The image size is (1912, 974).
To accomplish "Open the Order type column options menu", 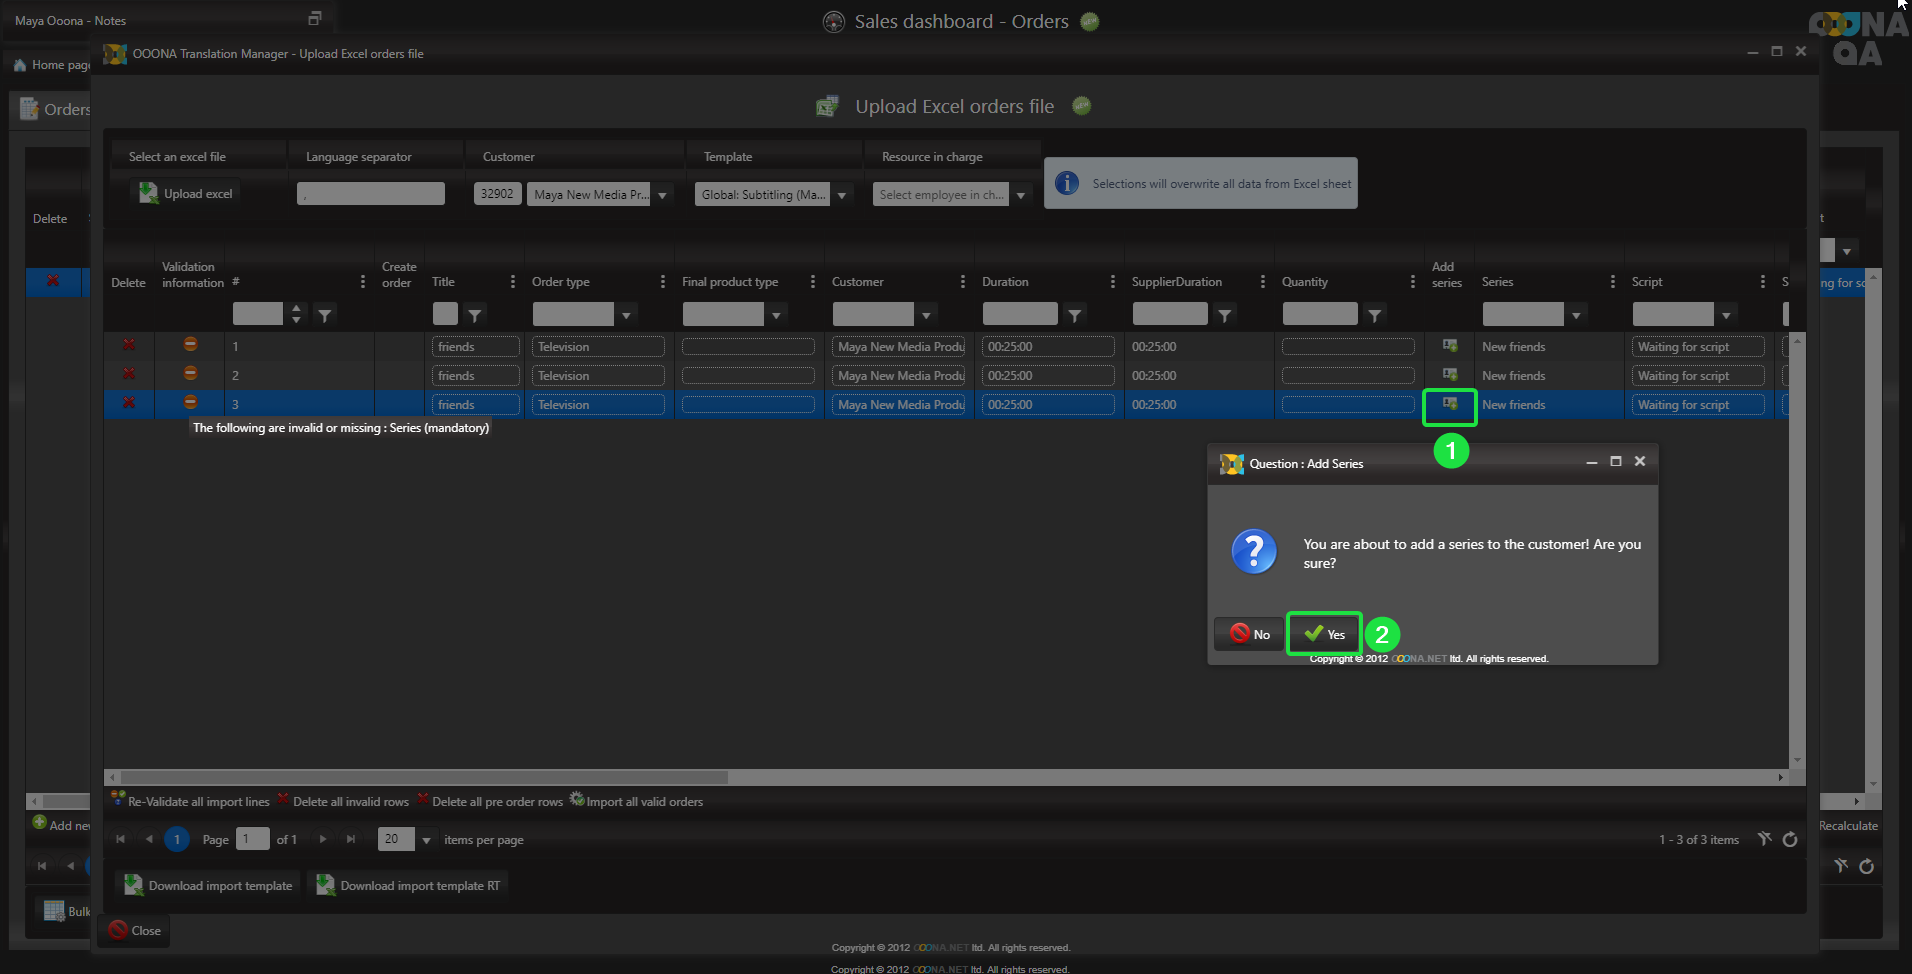I will coord(662,282).
